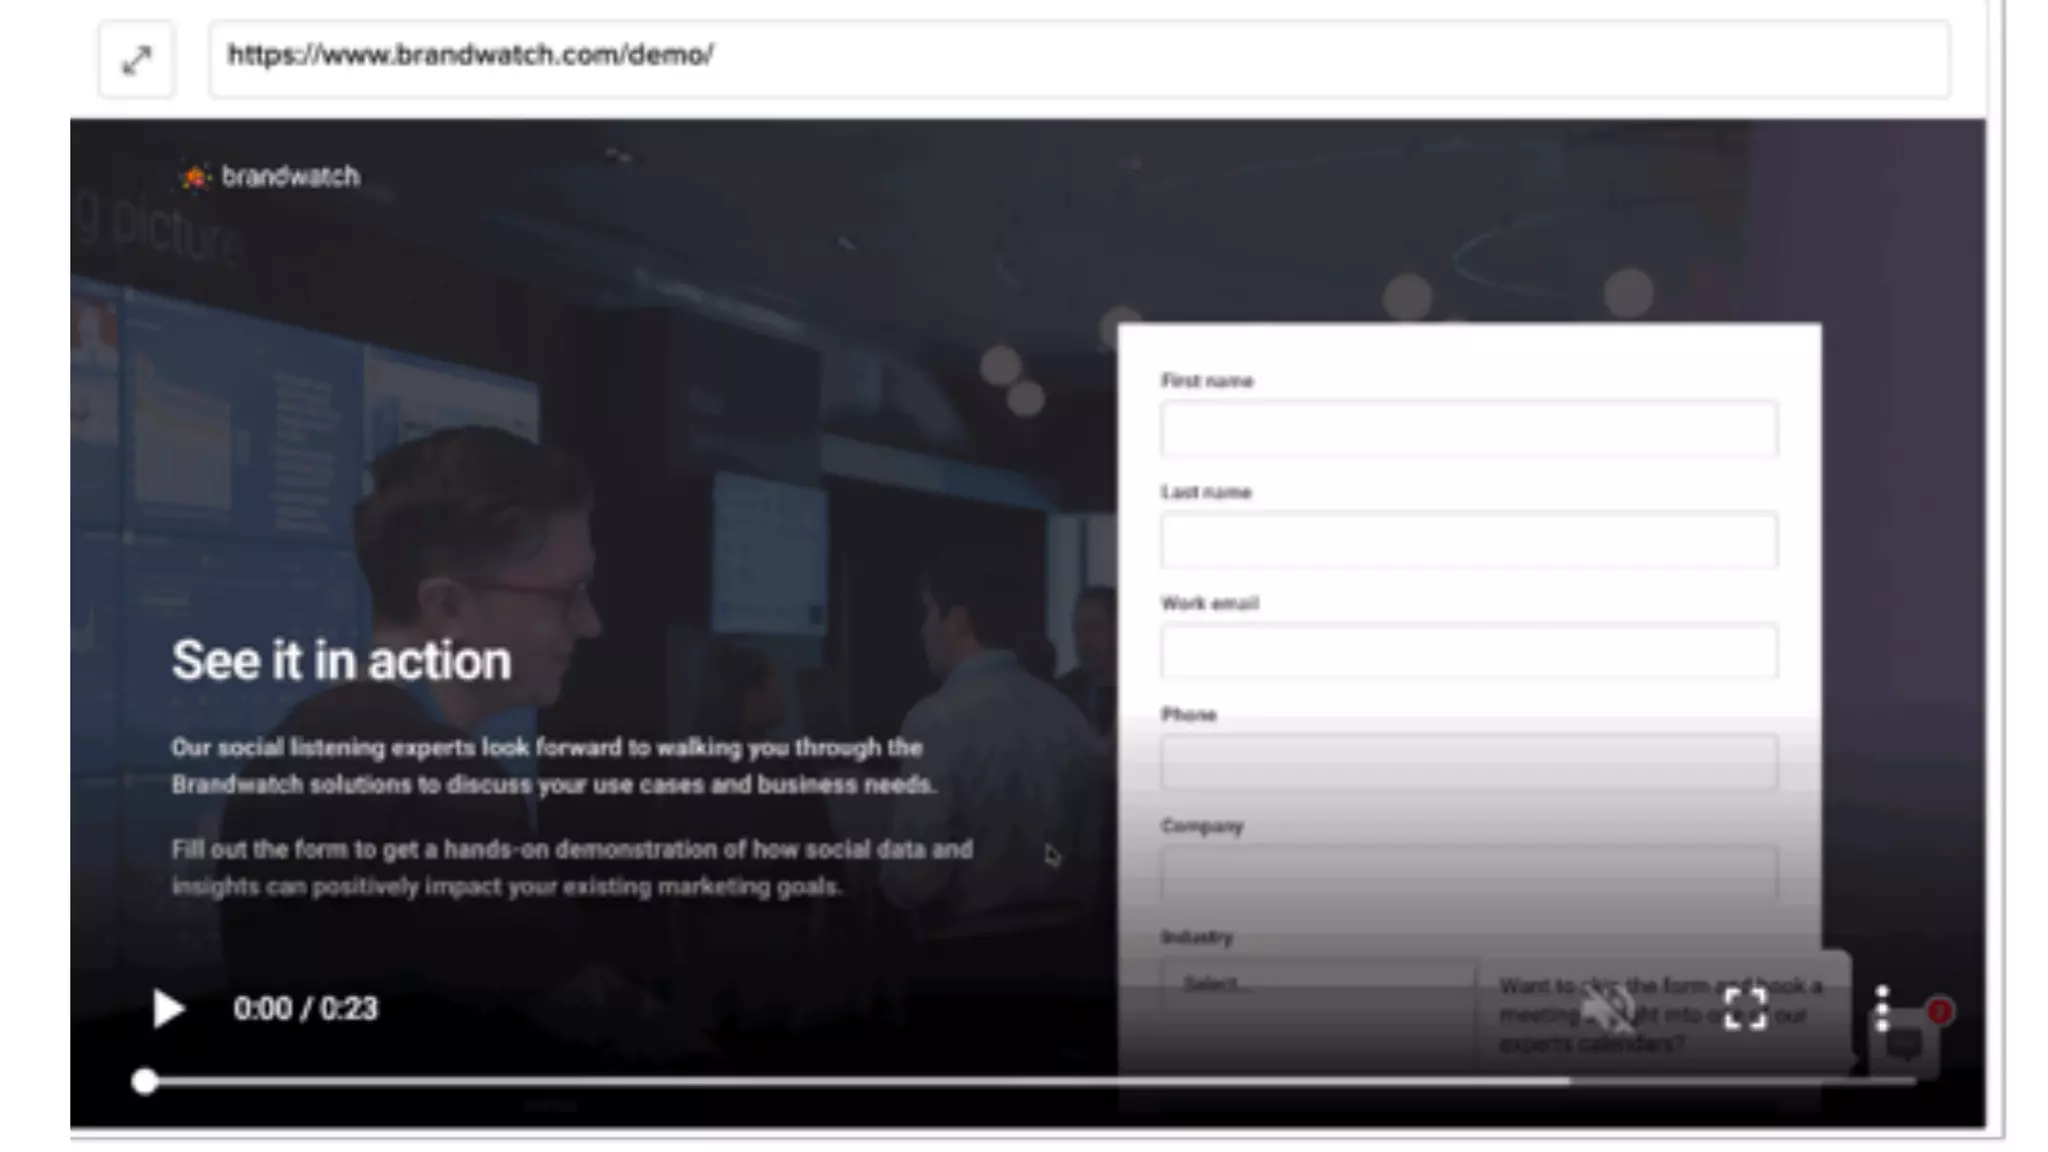Click the Phone input field
The image size is (2048, 1152).
(1468, 762)
